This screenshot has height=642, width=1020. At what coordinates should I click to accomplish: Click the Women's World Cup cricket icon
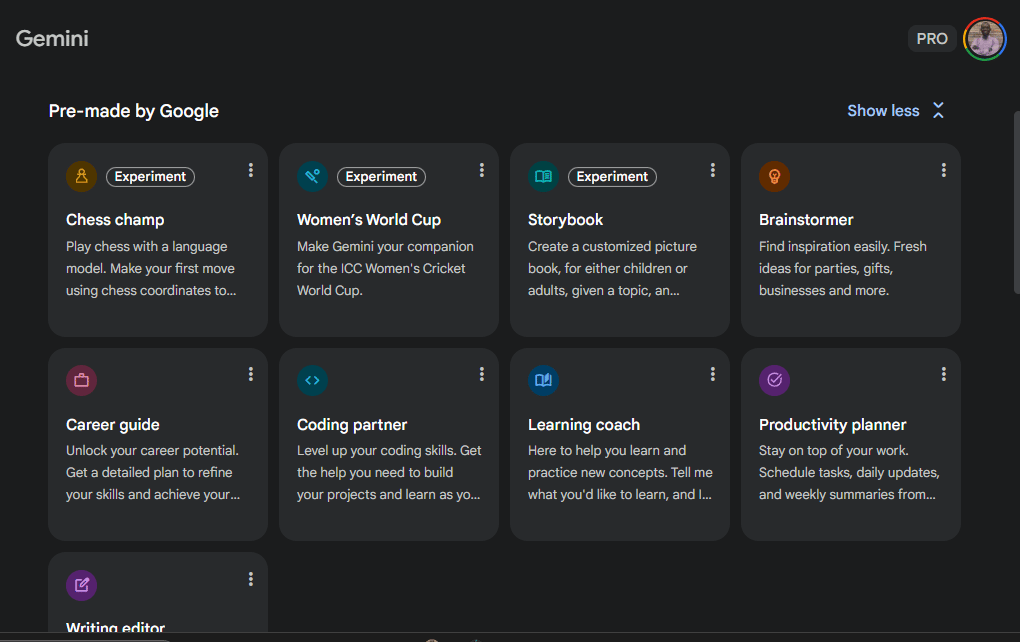(312, 176)
